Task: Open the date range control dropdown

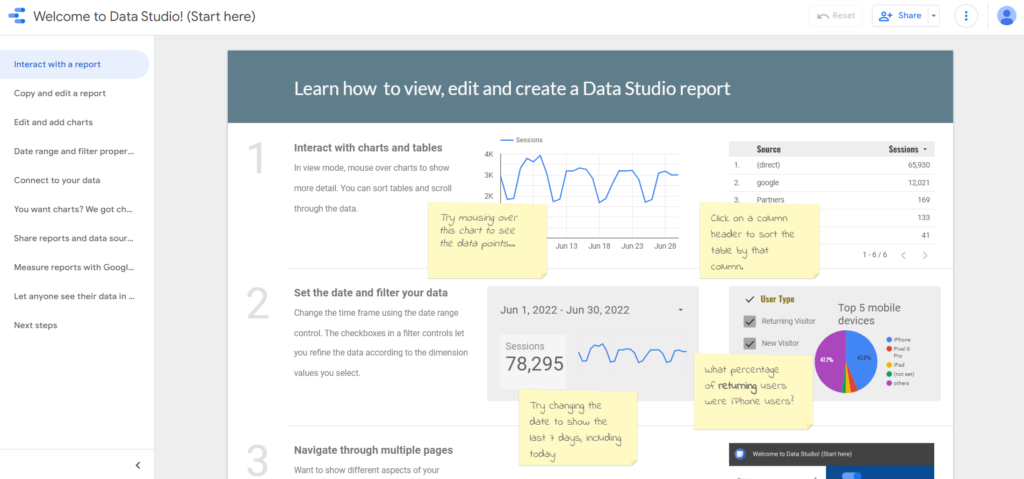Action: click(680, 310)
